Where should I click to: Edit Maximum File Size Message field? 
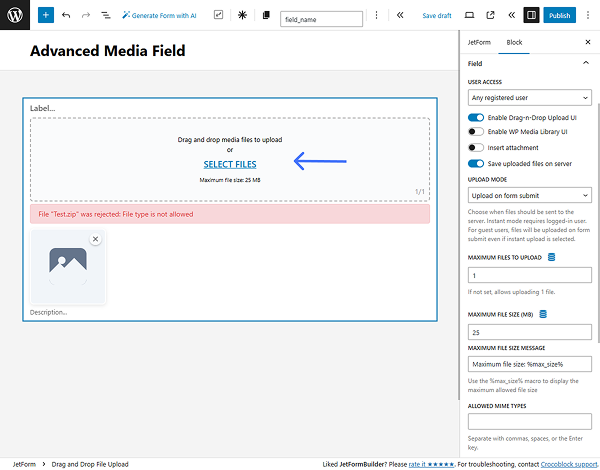[530, 364]
